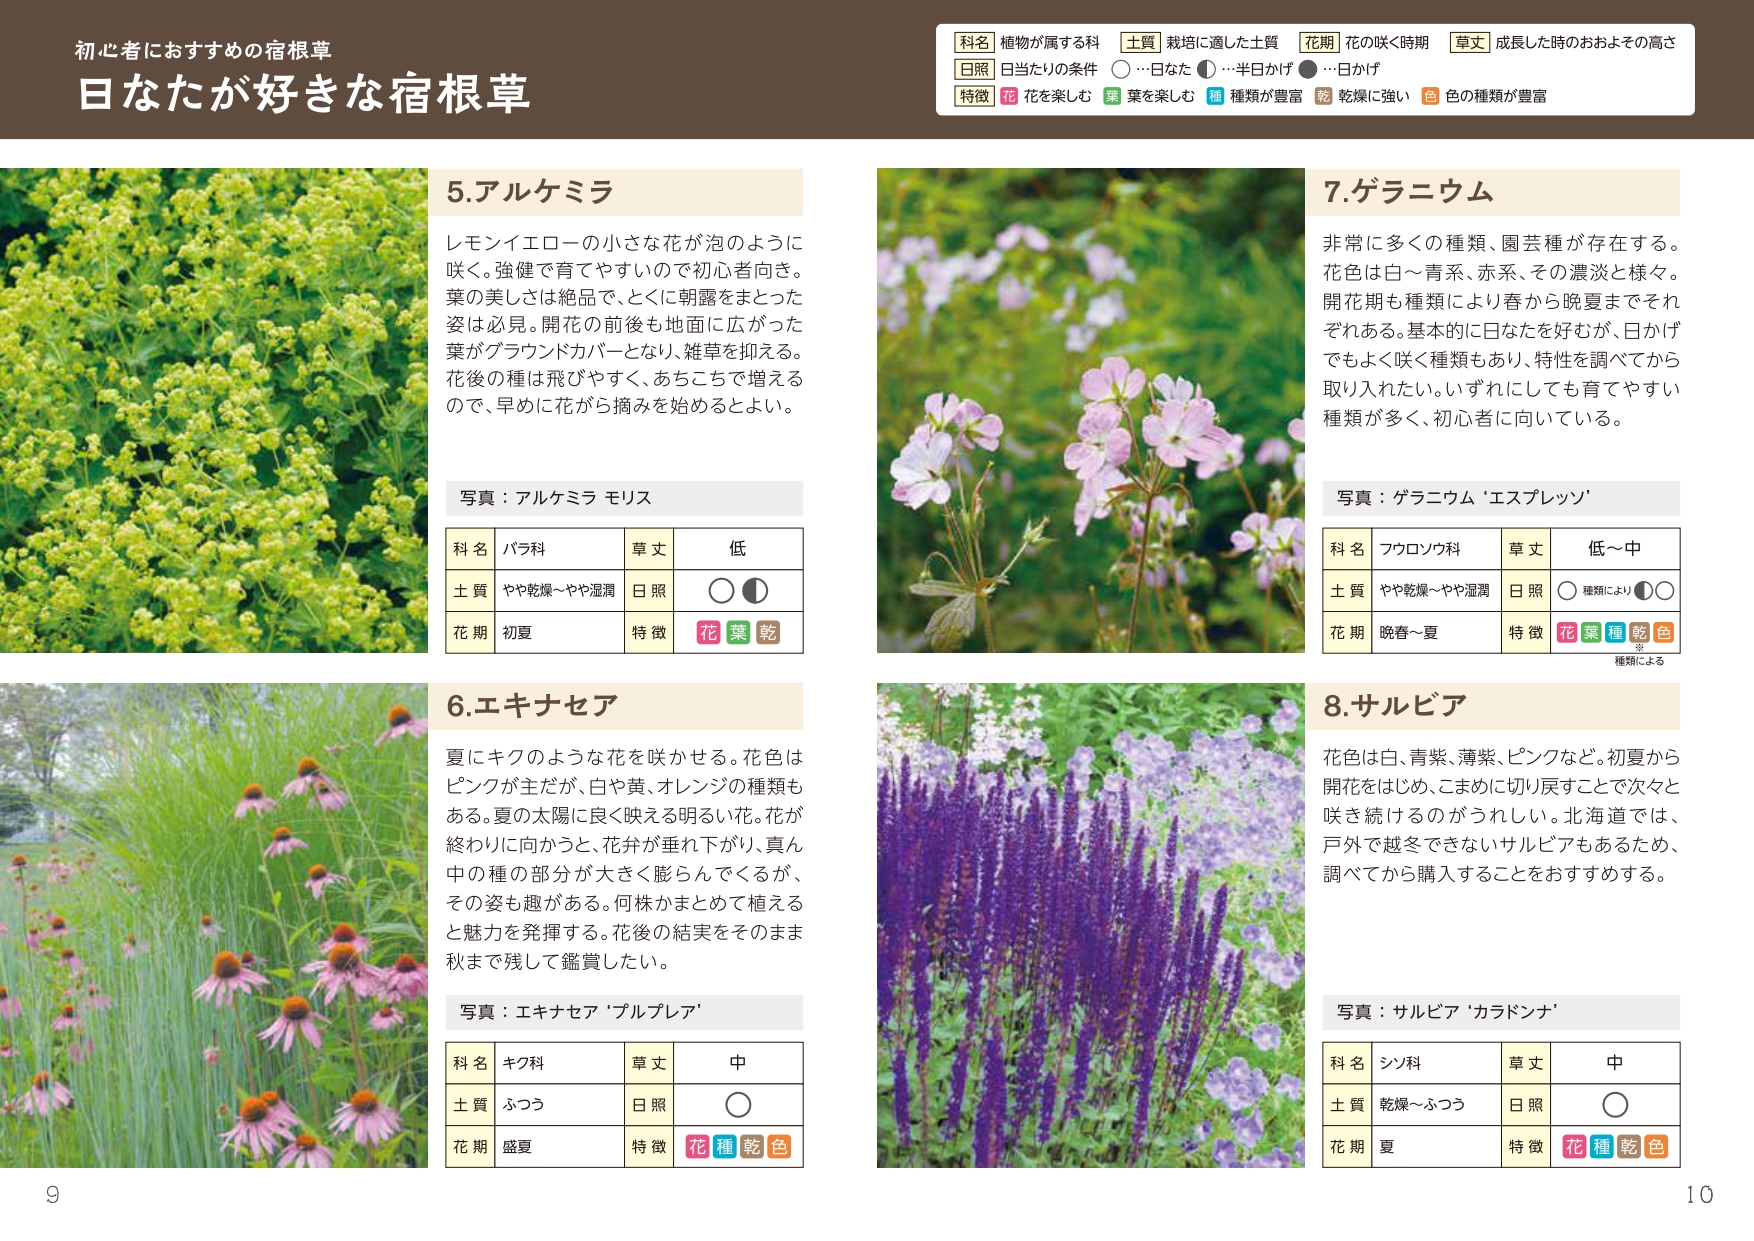Click the orange 色 badge in the エキナセア table
The height and width of the screenshot is (1241, 1754).
click(x=780, y=1147)
